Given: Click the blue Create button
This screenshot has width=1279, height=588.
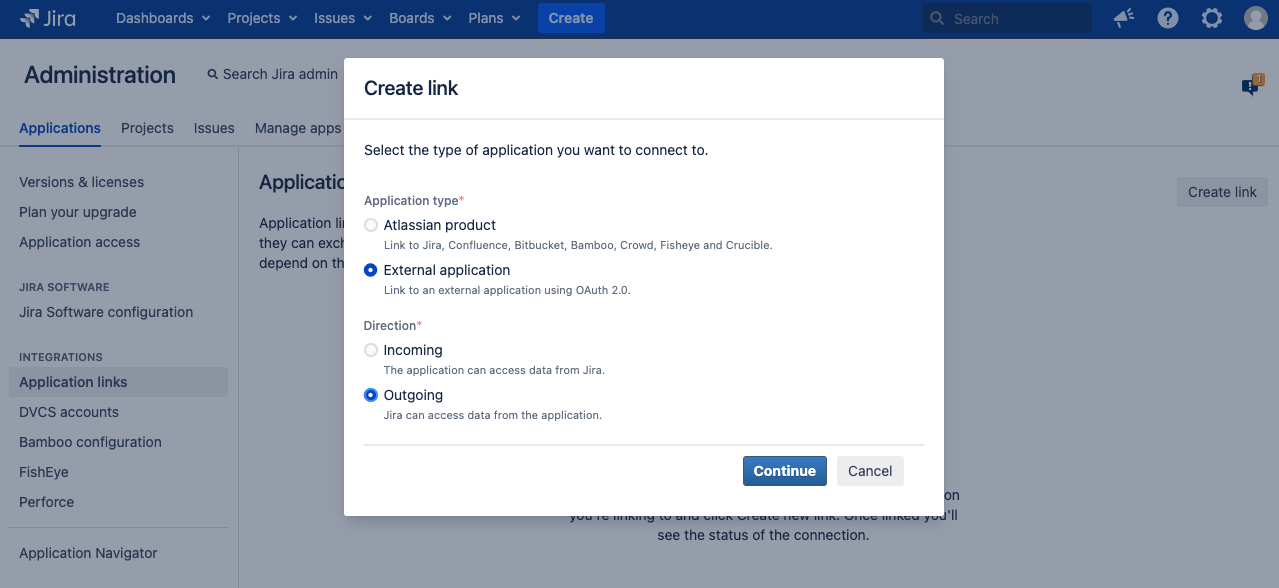Looking at the screenshot, I should [571, 18].
